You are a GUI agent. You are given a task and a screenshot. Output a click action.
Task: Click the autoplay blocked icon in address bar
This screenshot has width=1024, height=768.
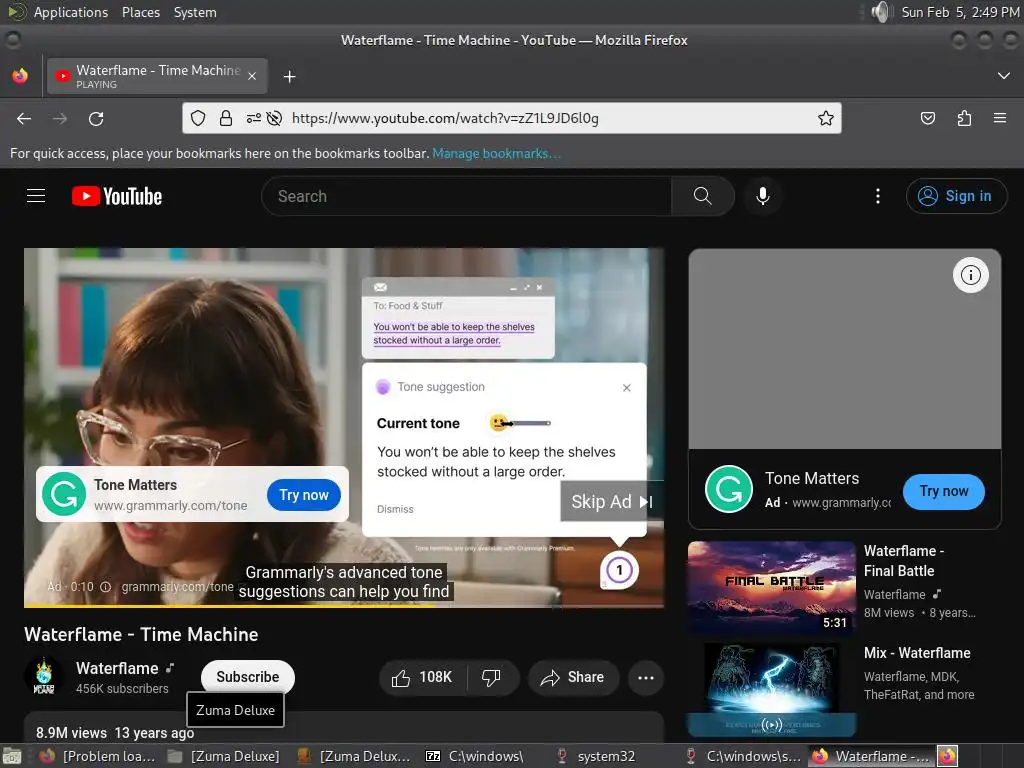tap(275, 118)
